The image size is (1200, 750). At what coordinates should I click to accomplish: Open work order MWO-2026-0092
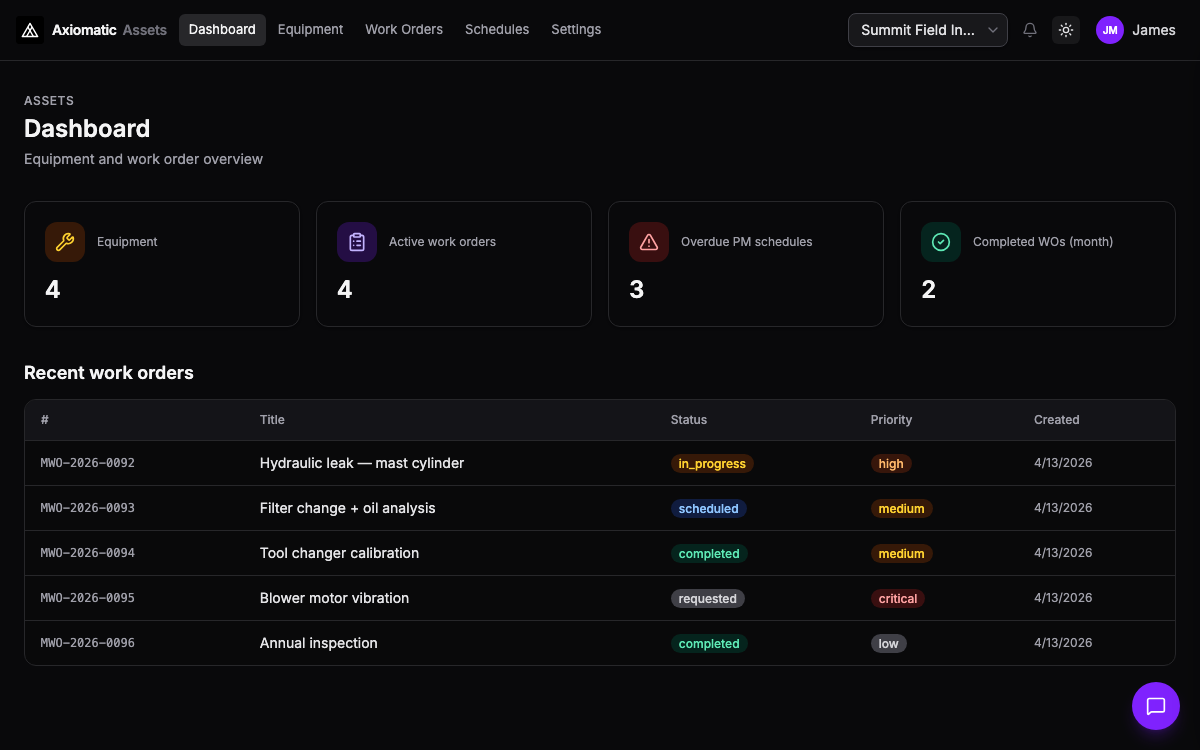(88, 463)
